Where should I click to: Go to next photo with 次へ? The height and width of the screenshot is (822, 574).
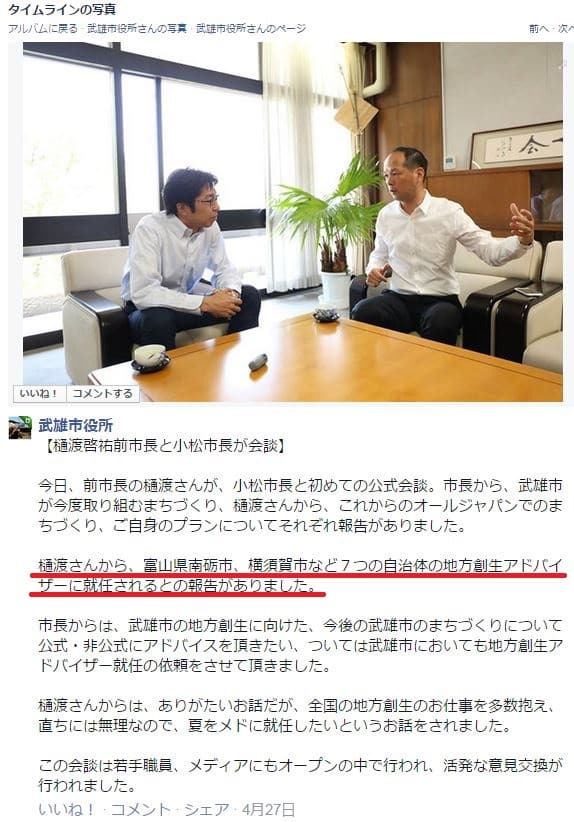coord(565,28)
